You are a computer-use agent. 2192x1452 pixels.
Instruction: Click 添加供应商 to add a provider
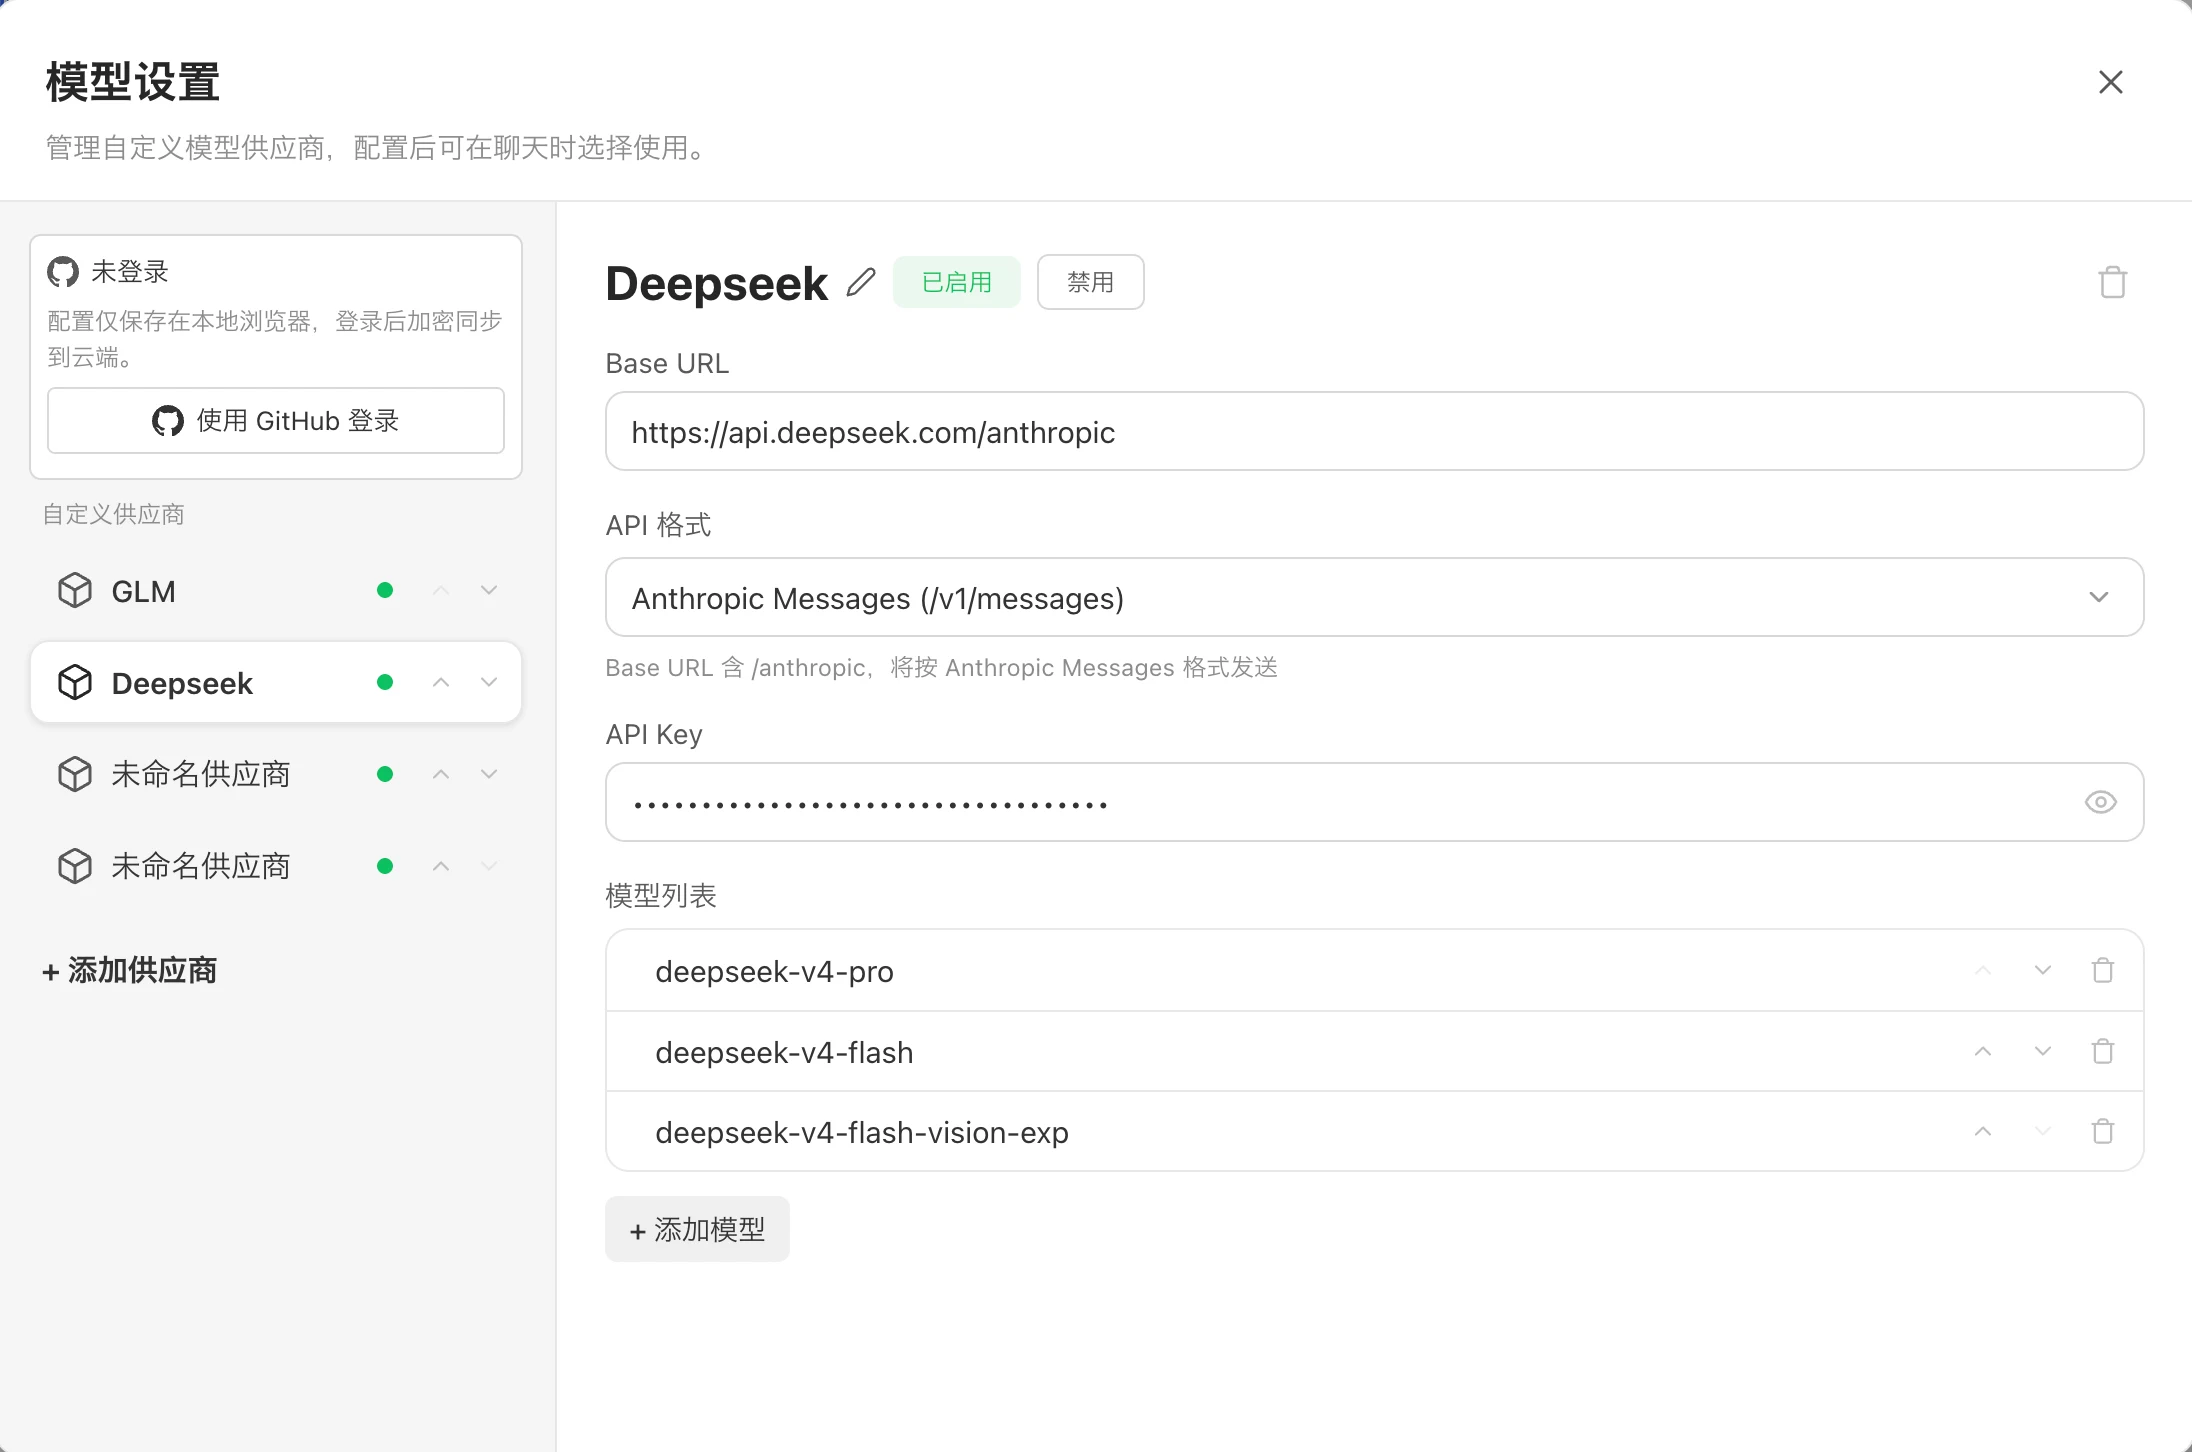(129, 970)
